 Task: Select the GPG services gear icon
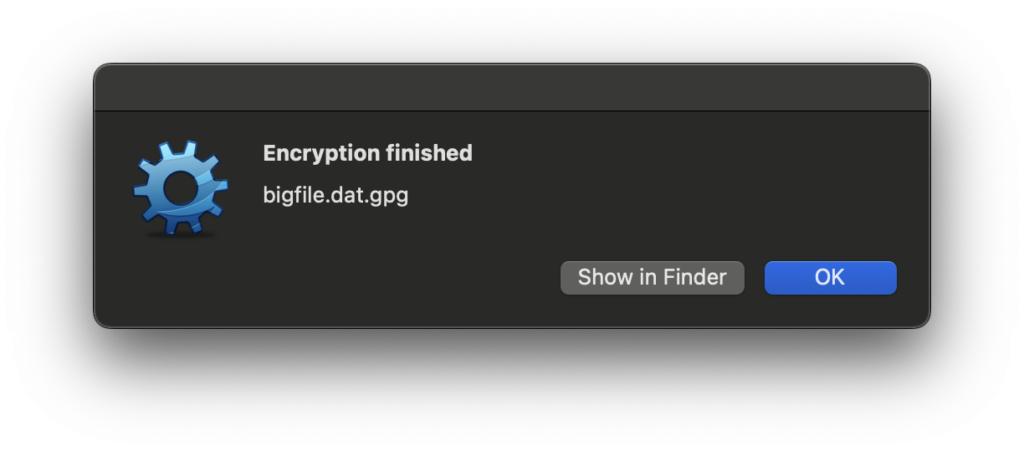click(x=174, y=188)
